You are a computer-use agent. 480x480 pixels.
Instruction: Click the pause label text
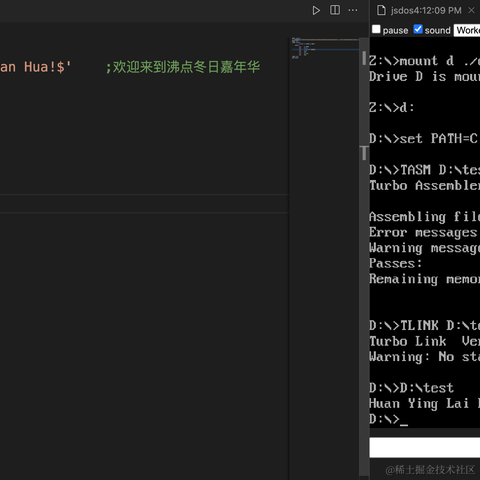(x=395, y=30)
